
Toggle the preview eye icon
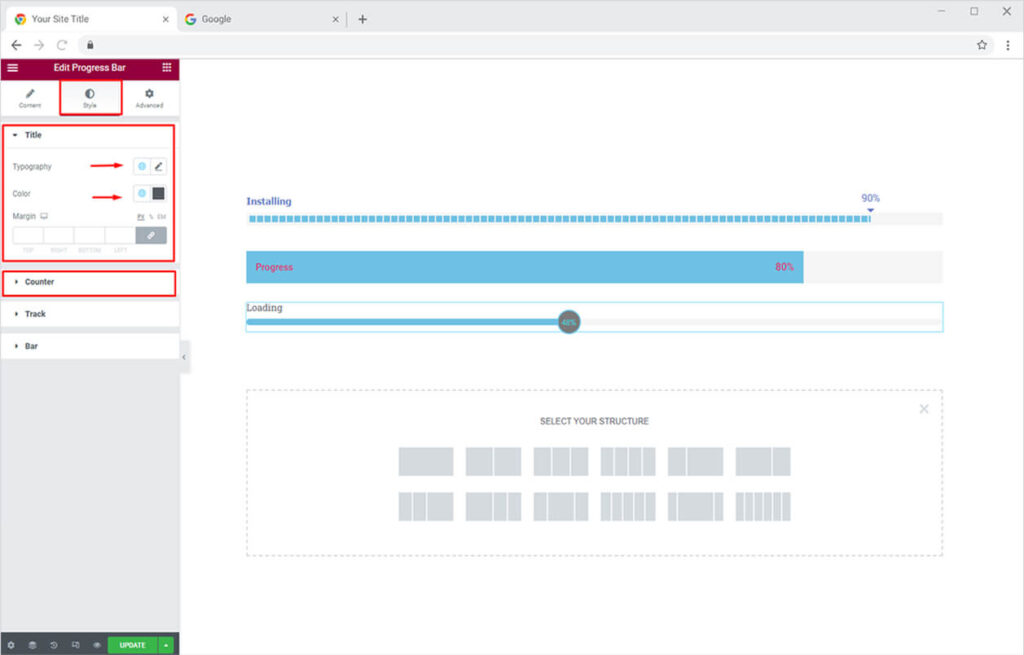pyautogui.click(x=97, y=645)
